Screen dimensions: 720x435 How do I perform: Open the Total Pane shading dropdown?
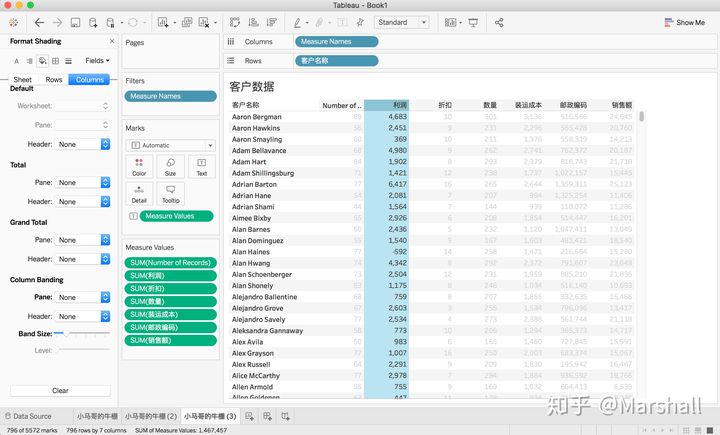tap(82, 183)
